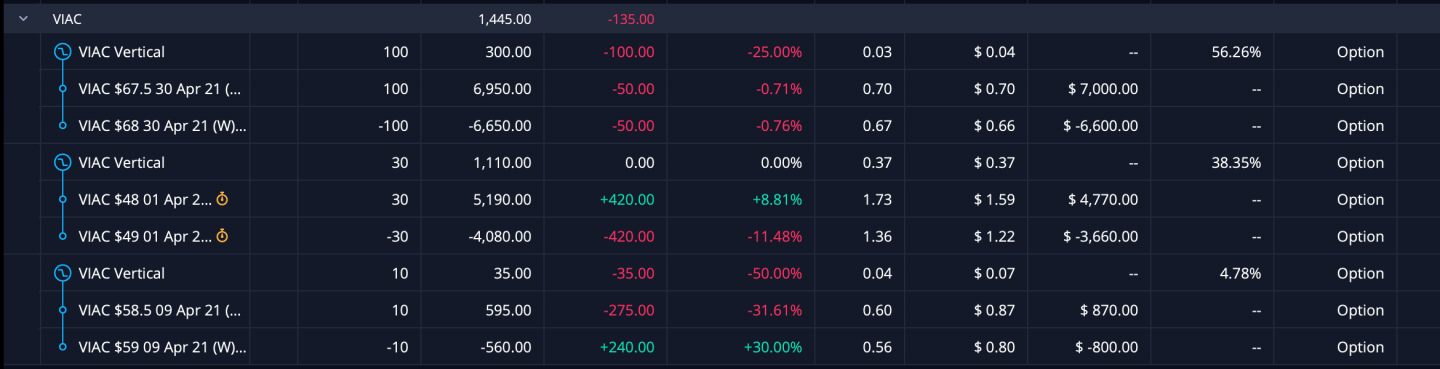The image size is (1440, 369).
Task: Click clock icon on VIAC $49 leg
Action: click(x=222, y=236)
